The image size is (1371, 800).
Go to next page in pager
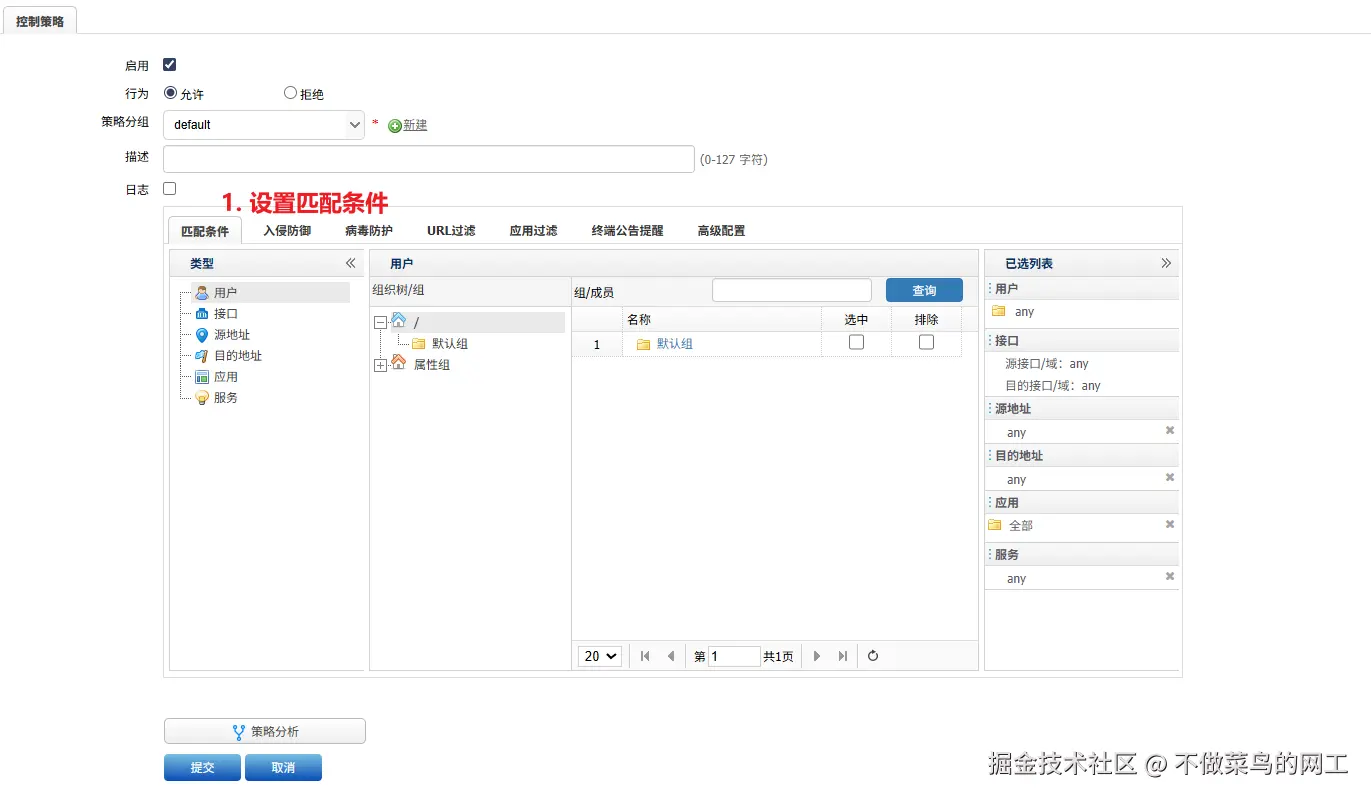pyautogui.click(x=817, y=656)
